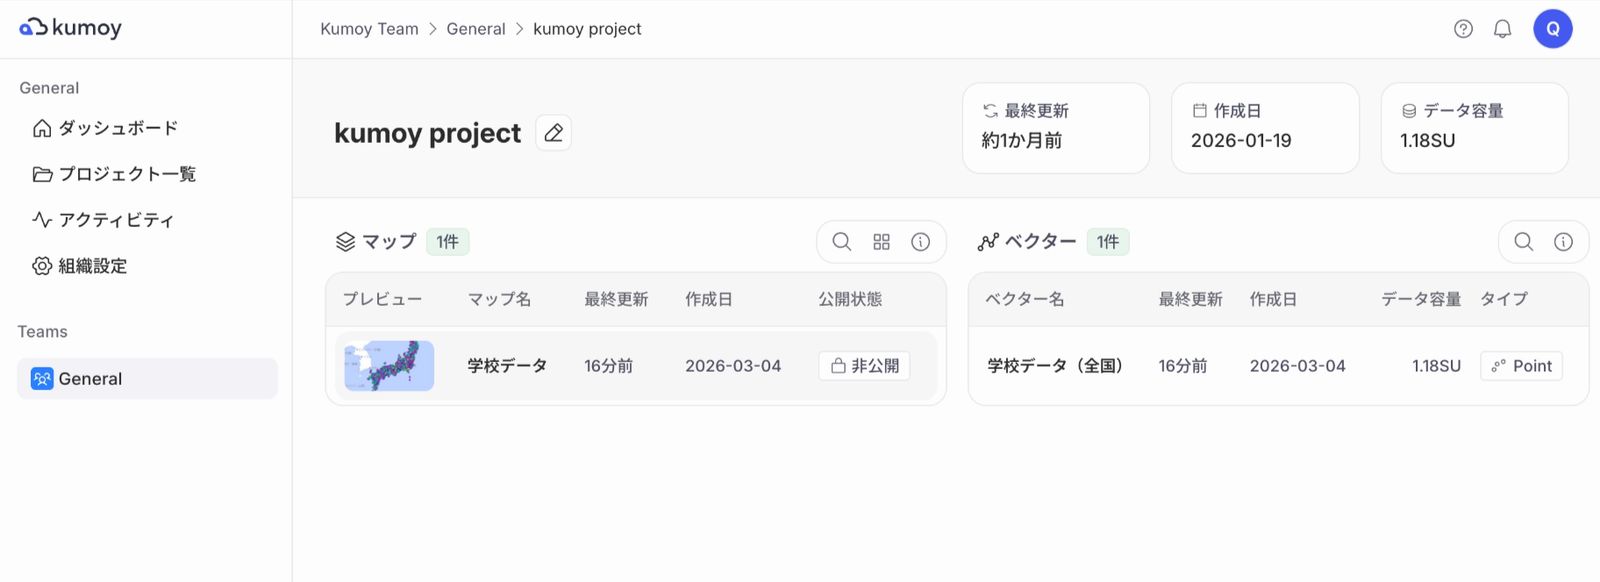Click the データ容量 1.18SU card
1600x582 pixels.
[1475, 128]
